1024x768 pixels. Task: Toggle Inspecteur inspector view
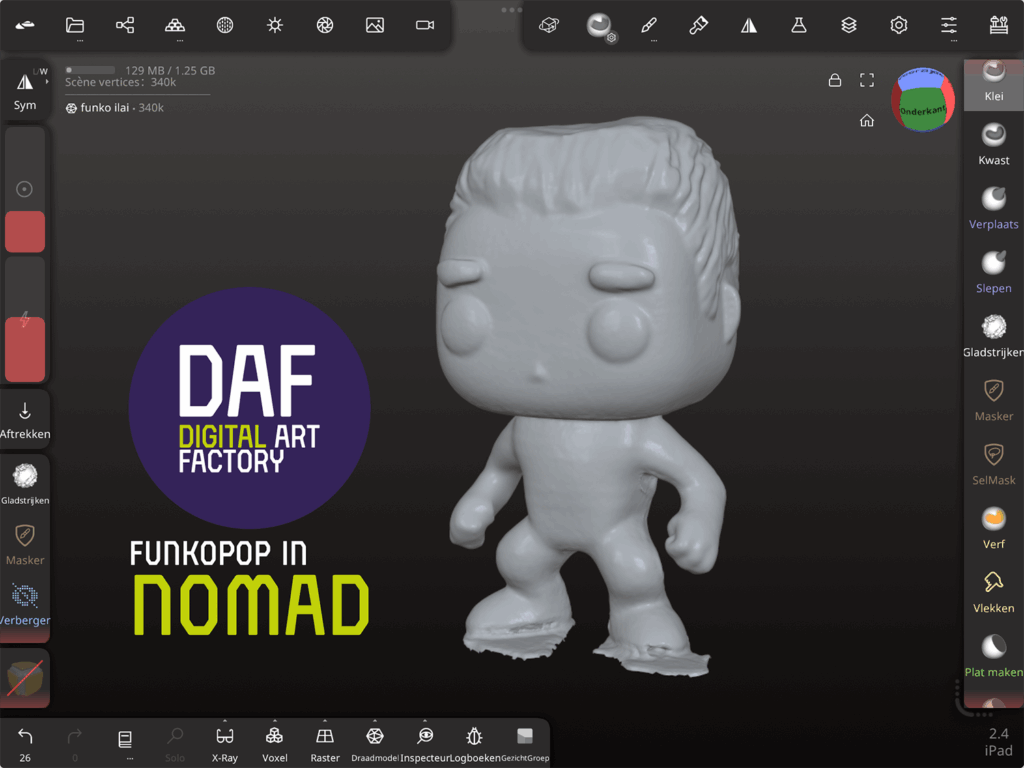[x=425, y=744]
